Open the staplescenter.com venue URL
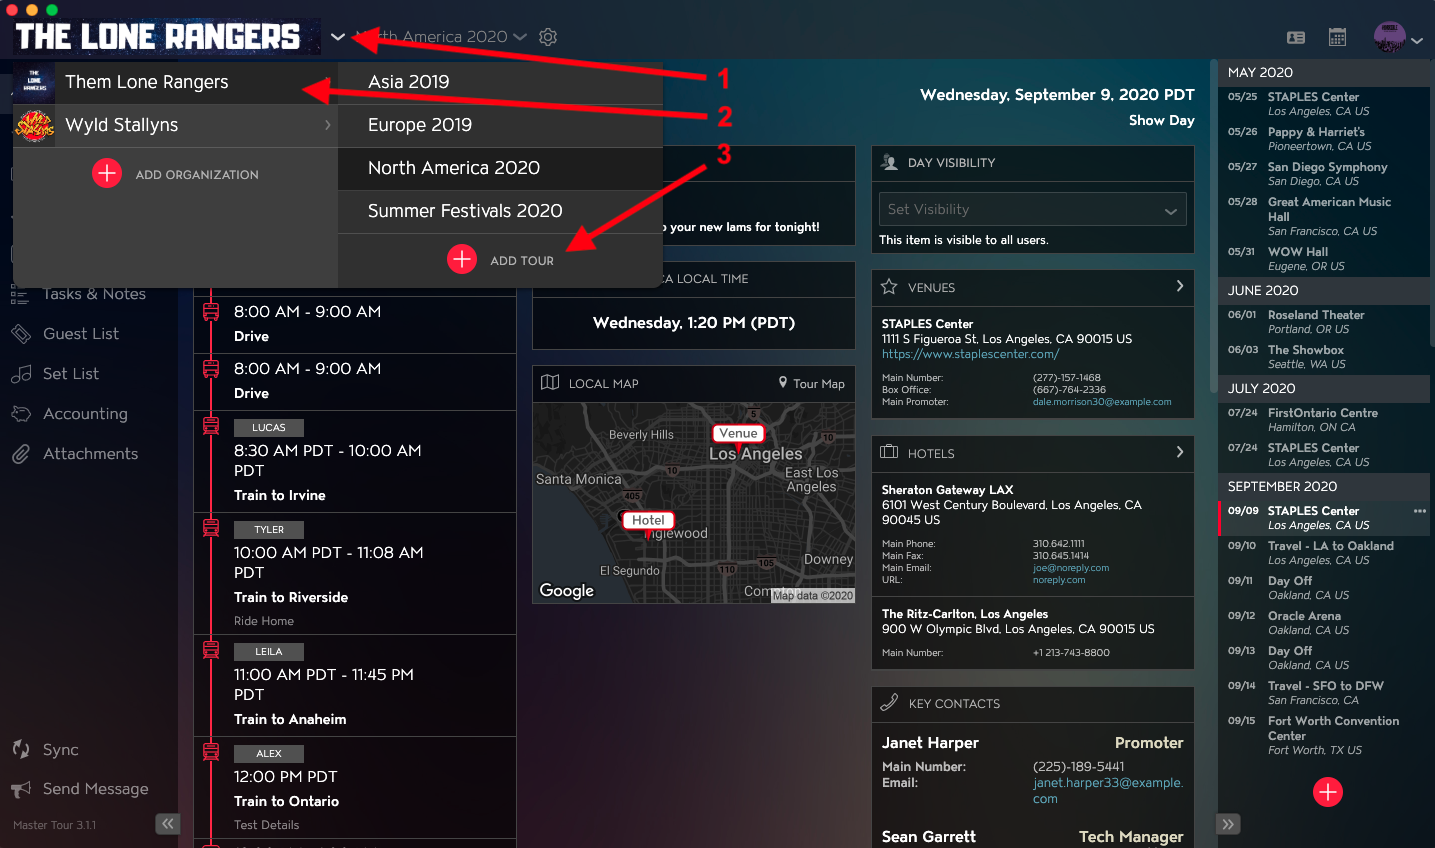 (970, 354)
